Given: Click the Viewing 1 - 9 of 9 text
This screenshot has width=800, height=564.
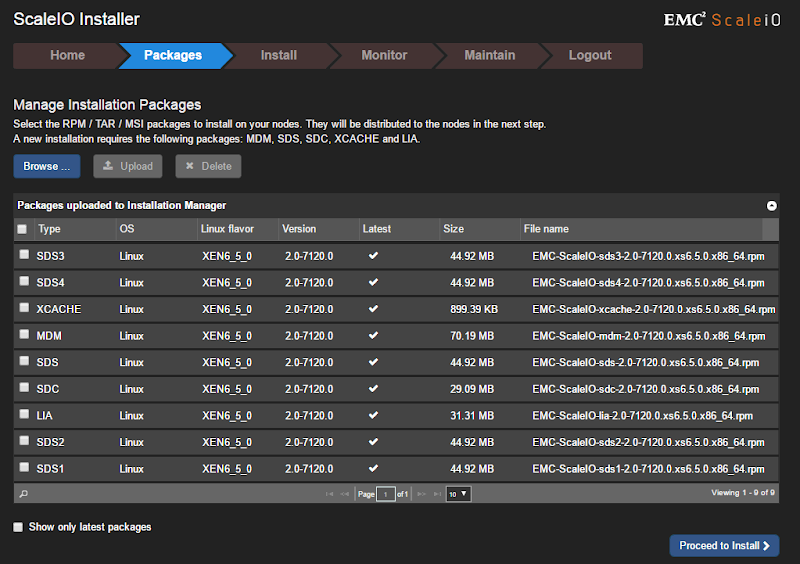Looking at the screenshot, I should (743, 493).
